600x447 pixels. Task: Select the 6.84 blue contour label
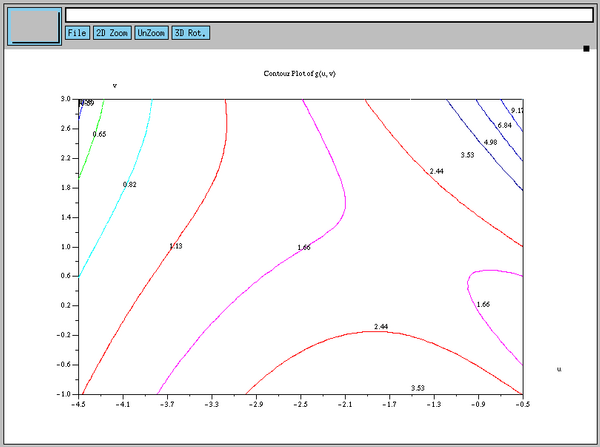[x=504, y=125]
